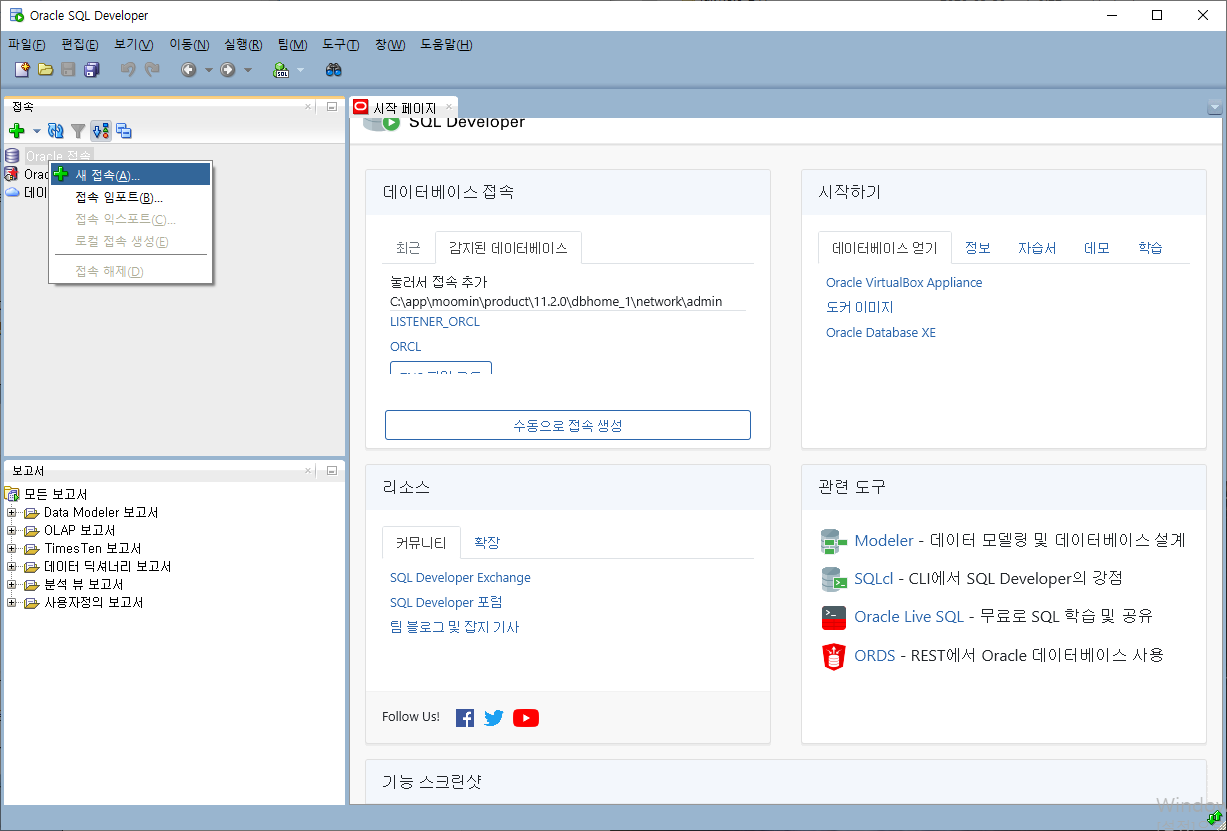
Task: Open the SQL Developer Exchange link
Action: (460, 578)
